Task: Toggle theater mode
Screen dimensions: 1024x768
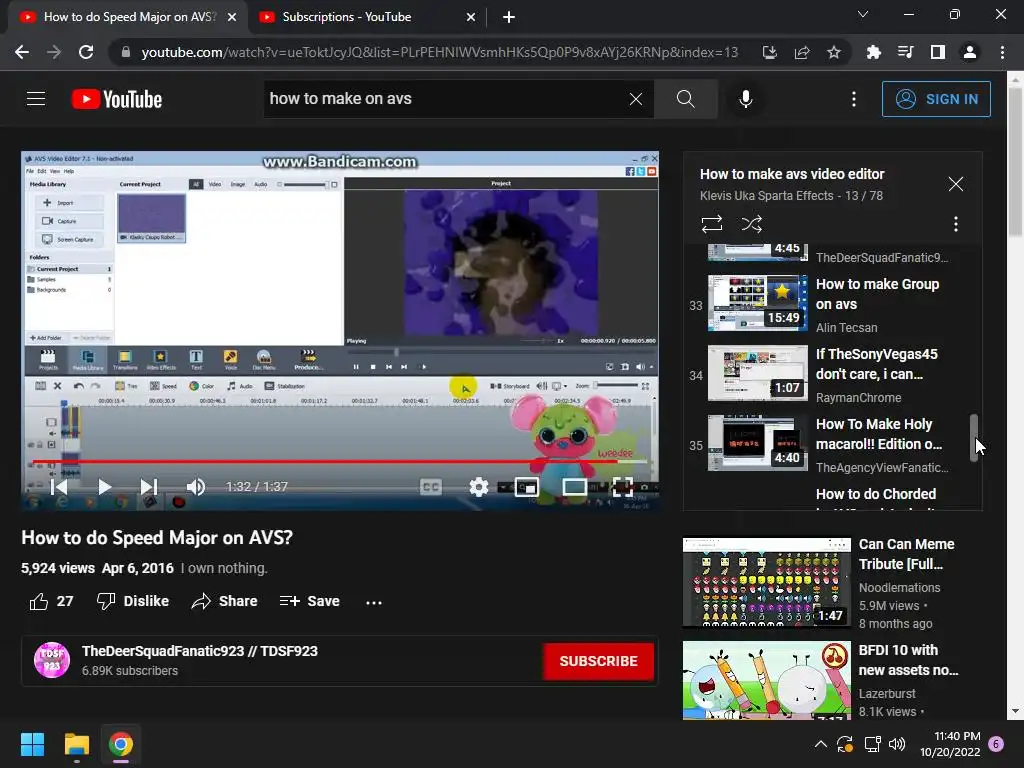Action: pos(575,487)
